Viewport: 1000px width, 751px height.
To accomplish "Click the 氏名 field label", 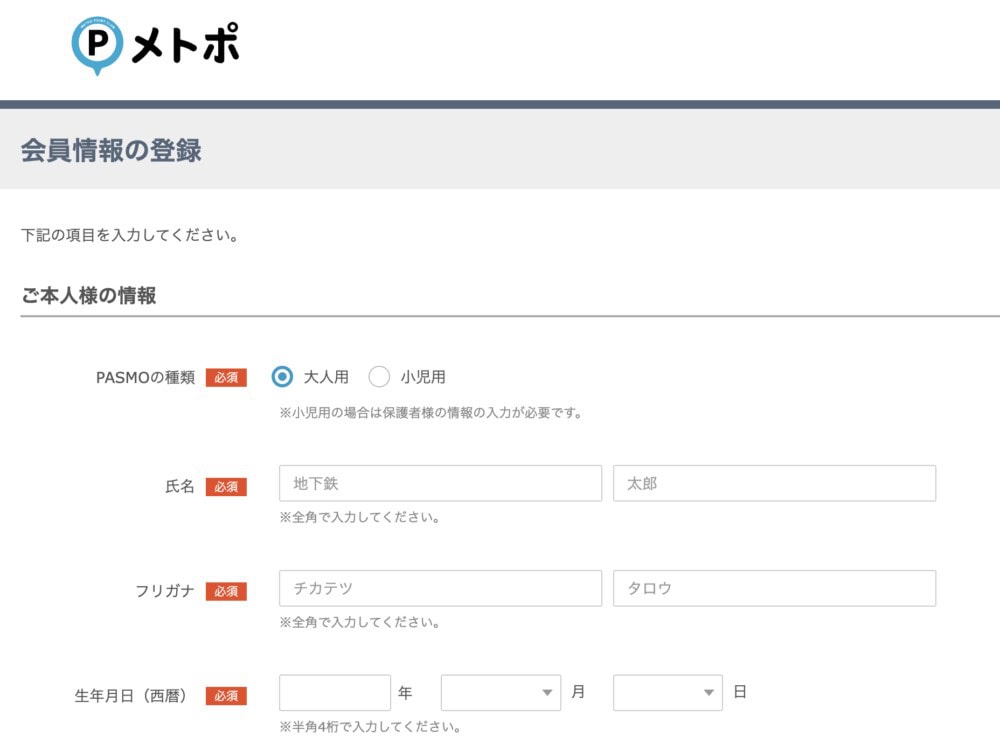I will tap(179, 486).
